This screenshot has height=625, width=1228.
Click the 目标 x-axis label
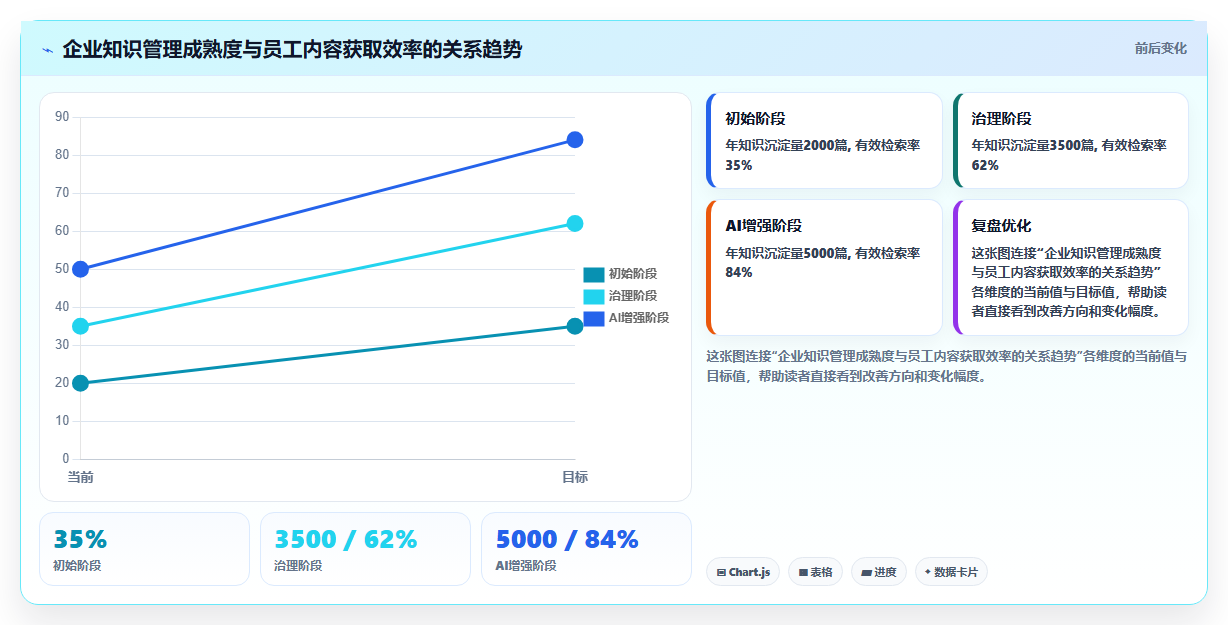pyautogui.click(x=575, y=477)
